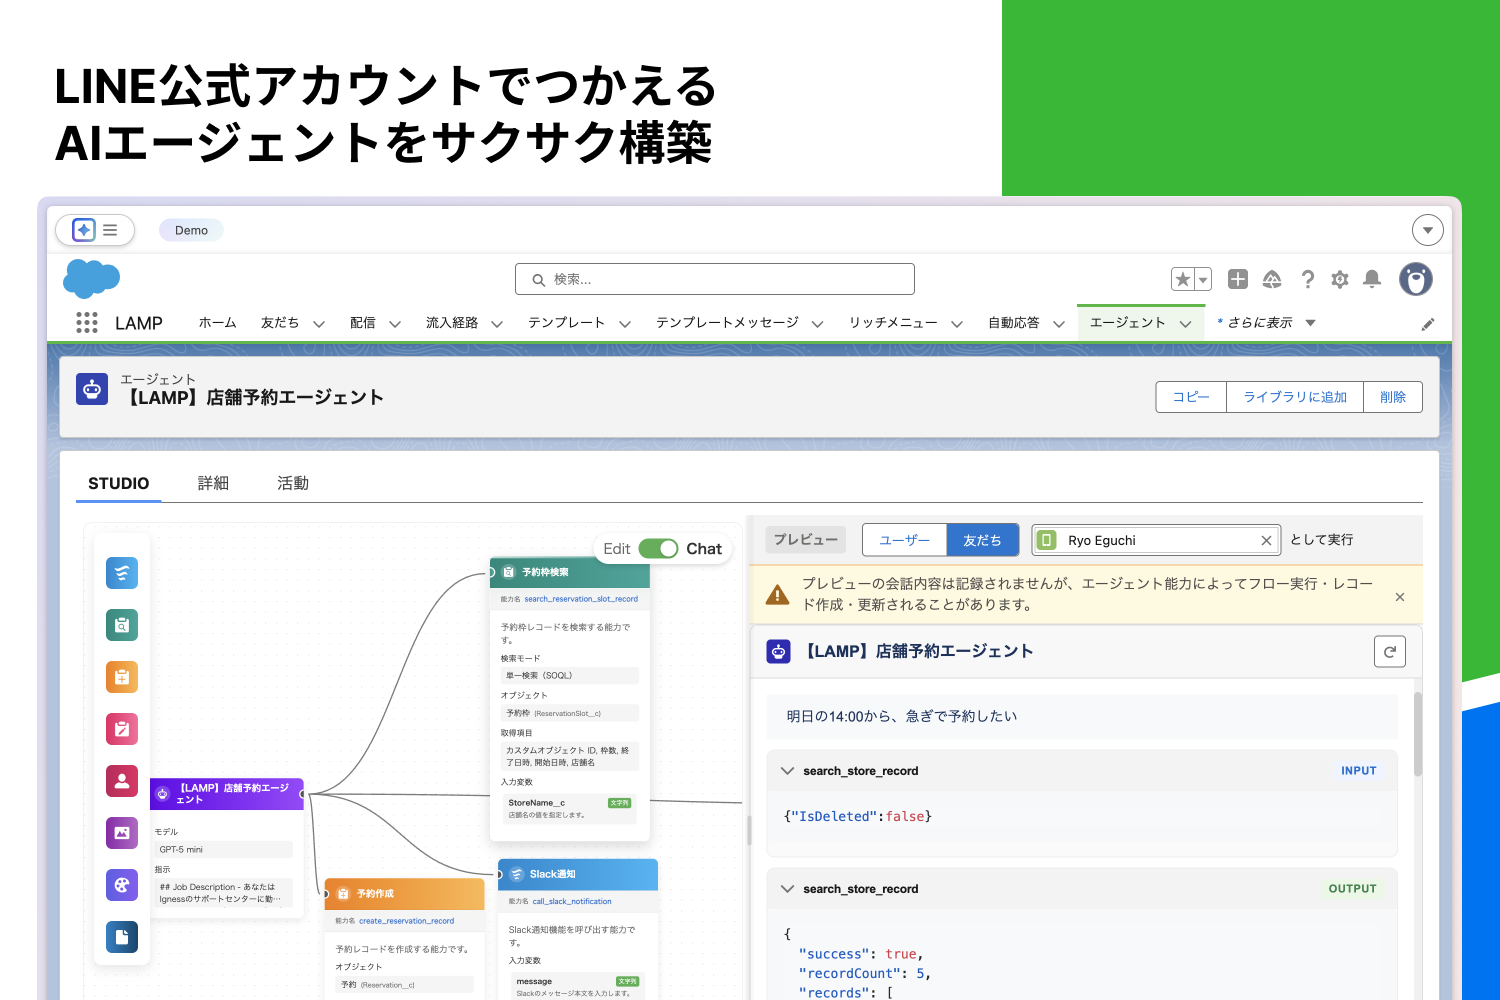Open the Help question mark icon
The width and height of the screenshot is (1500, 1000).
point(1307,279)
